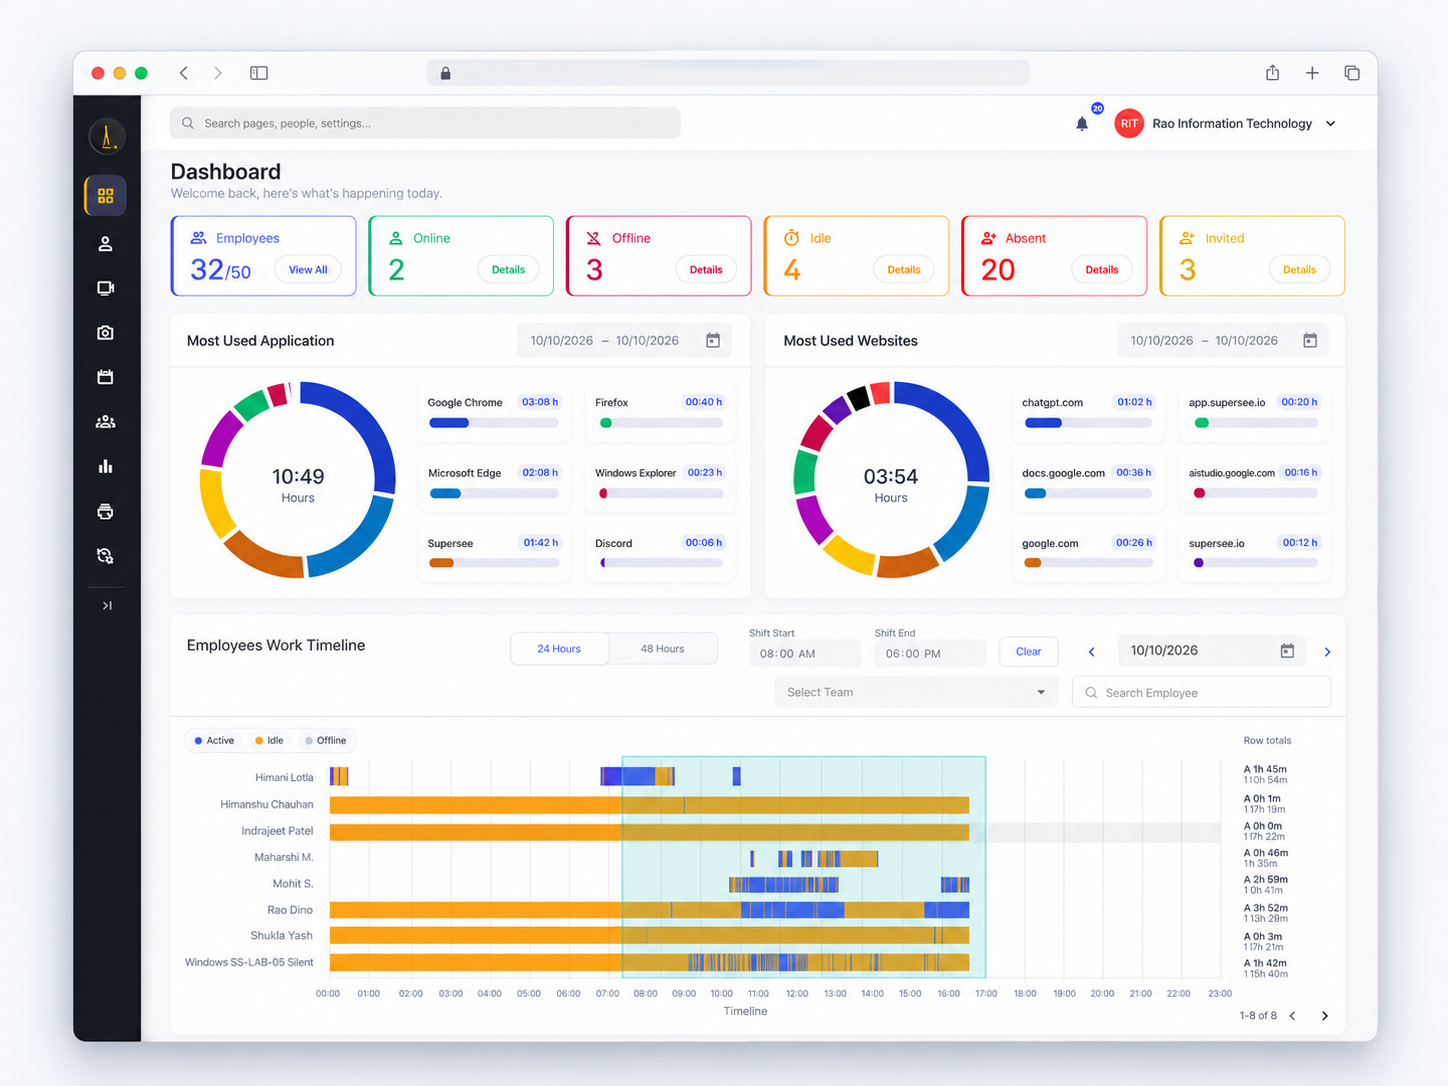Image resolution: width=1448 pixels, height=1086 pixels.
Task: Open the dashboard grid icon in sidebar
Action: pos(105,196)
